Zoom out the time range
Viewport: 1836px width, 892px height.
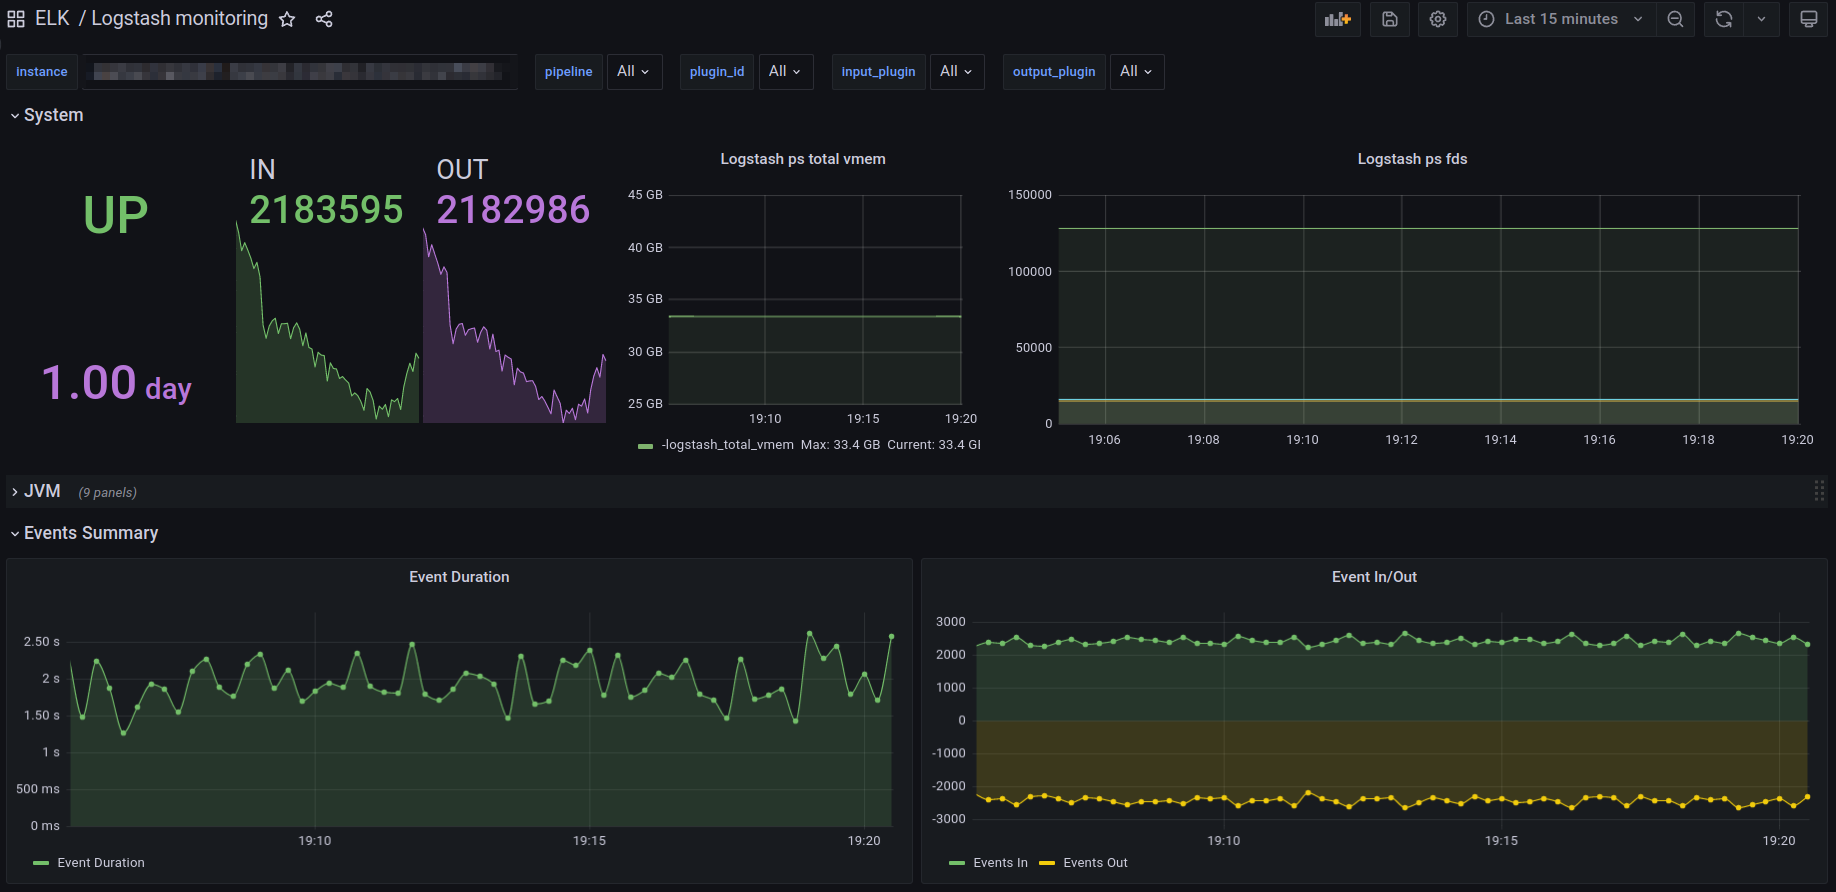coord(1675,19)
